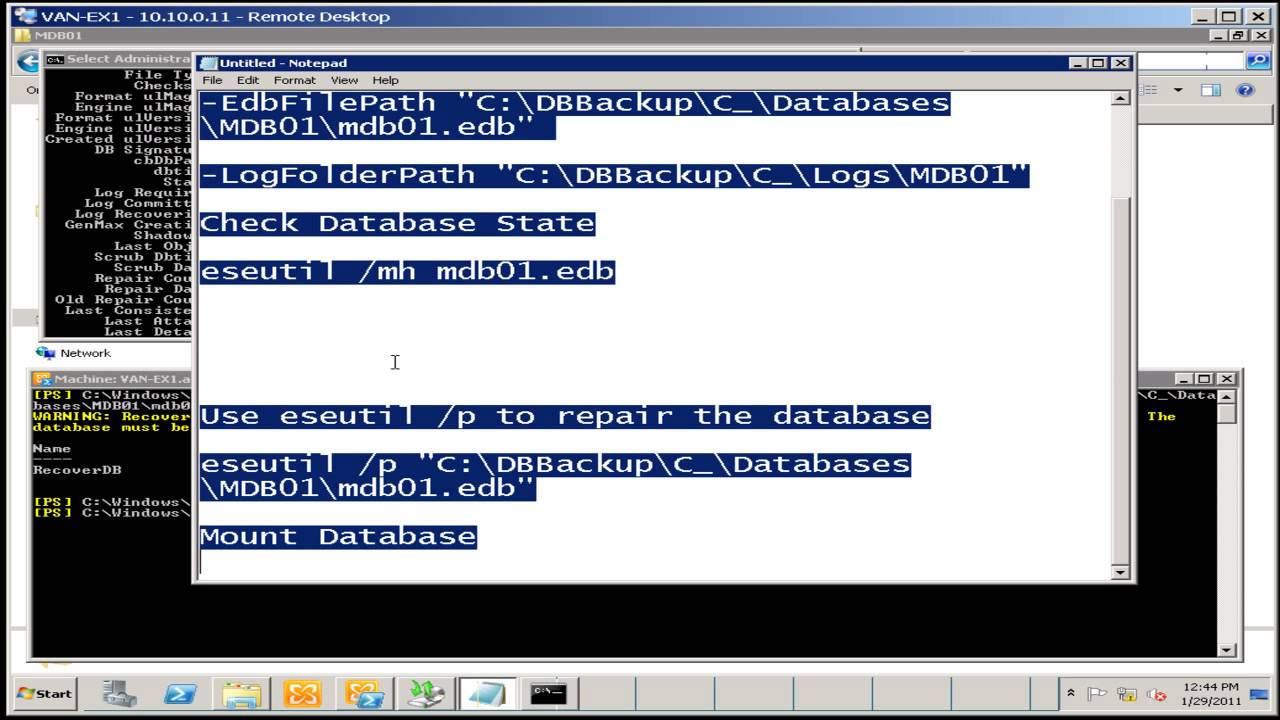Minimize the Exchange Management Shell window
The width and height of the screenshot is (1280, 720).
click(1184, 379)
